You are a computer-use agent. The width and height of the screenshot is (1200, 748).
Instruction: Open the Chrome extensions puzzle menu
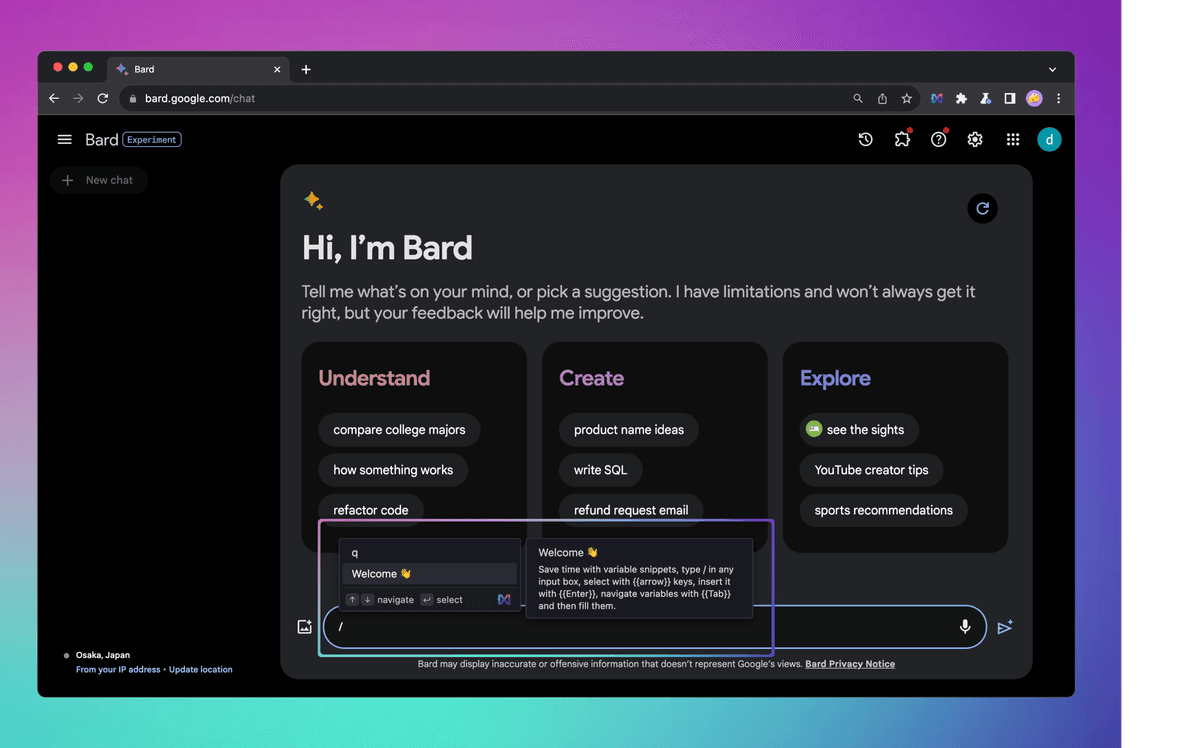click(962, 99)
